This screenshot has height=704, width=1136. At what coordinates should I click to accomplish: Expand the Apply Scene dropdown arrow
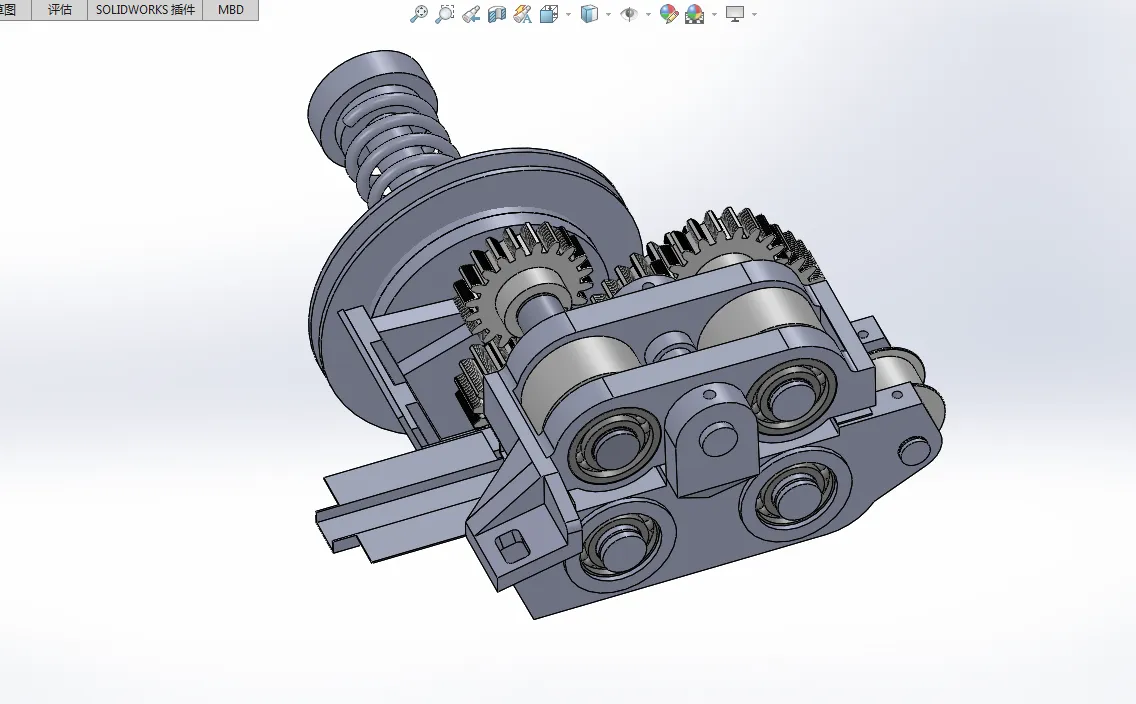pos(714,14)
